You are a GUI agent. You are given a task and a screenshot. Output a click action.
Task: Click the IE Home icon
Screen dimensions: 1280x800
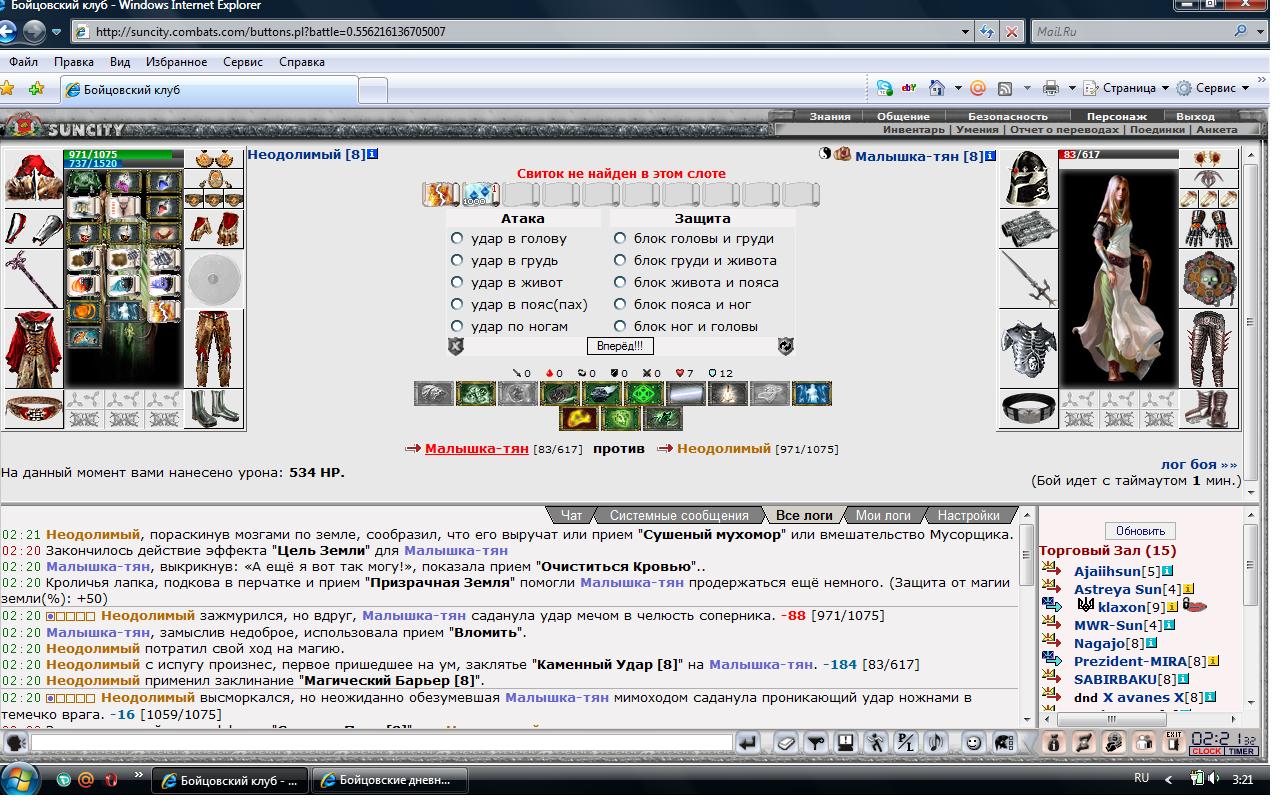point(937,88)
